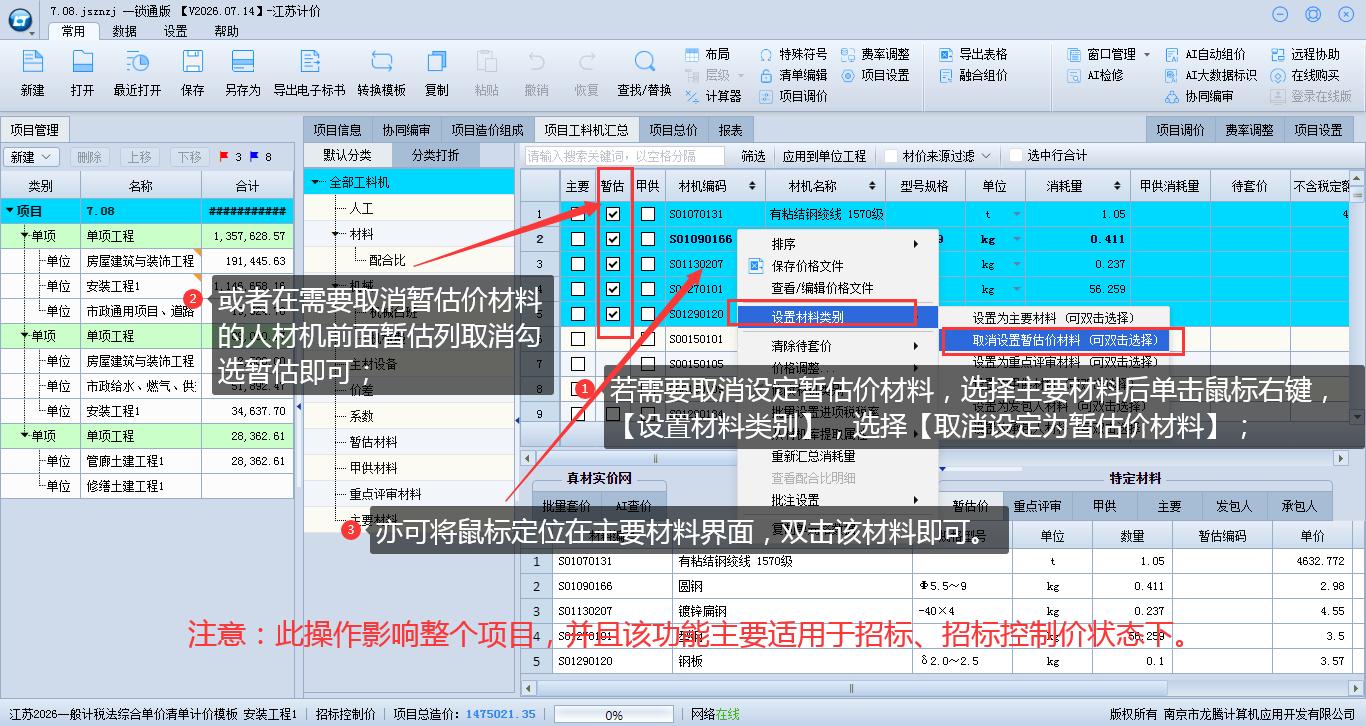Choose 保存价格文件 in context menu
1366x726 pixels.
click(807, 266)
